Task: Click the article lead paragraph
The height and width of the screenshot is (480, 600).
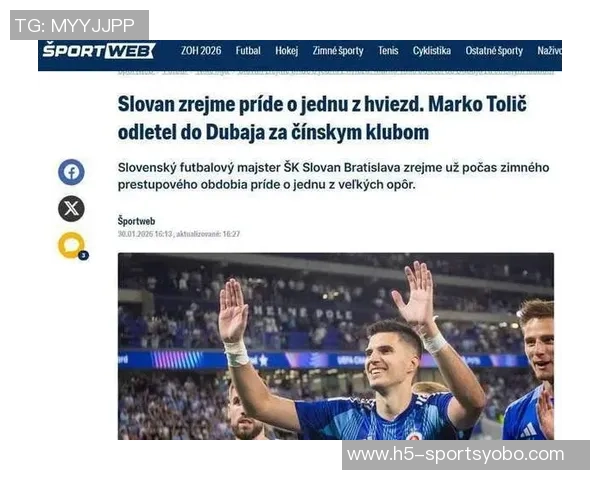Action: (x=333, y=176)
